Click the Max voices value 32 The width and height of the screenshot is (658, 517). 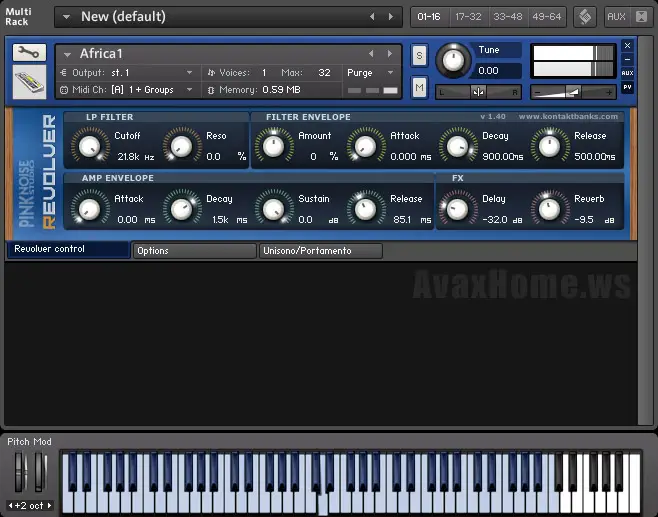tap(324, 73)
